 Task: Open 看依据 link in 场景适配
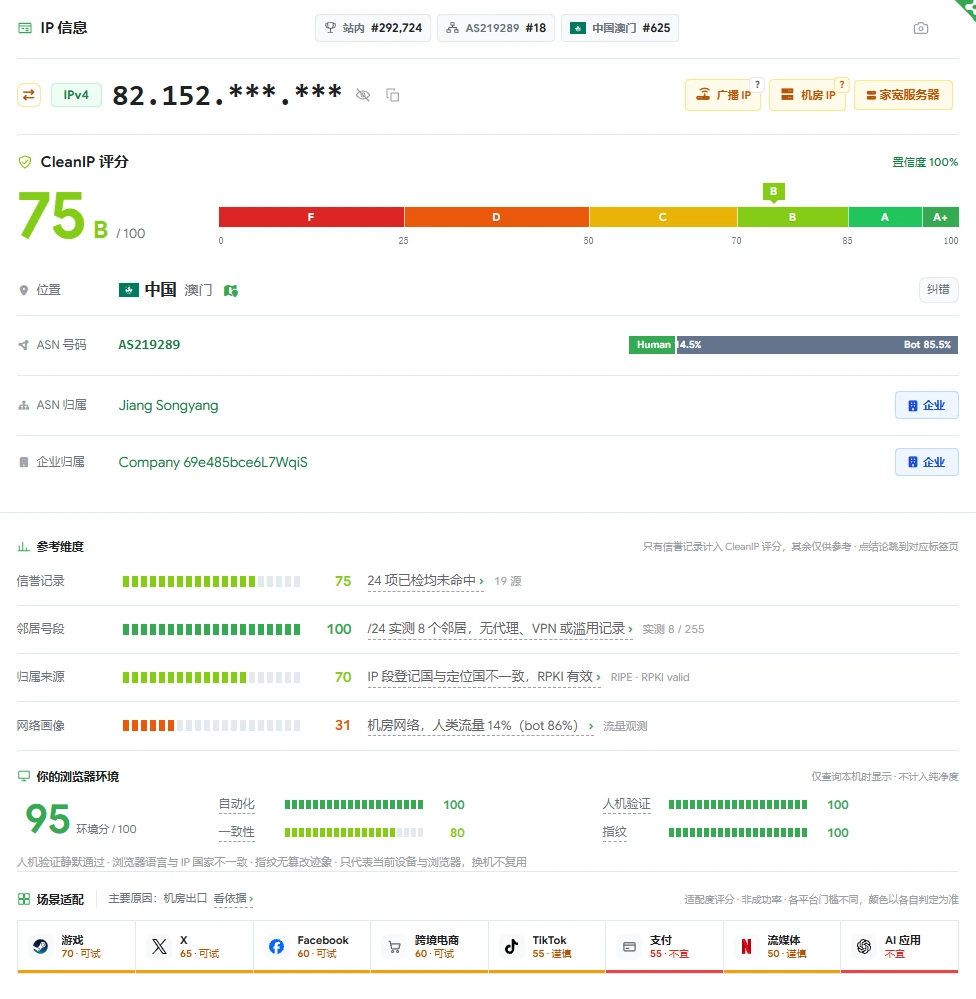[x=233, y=898]
